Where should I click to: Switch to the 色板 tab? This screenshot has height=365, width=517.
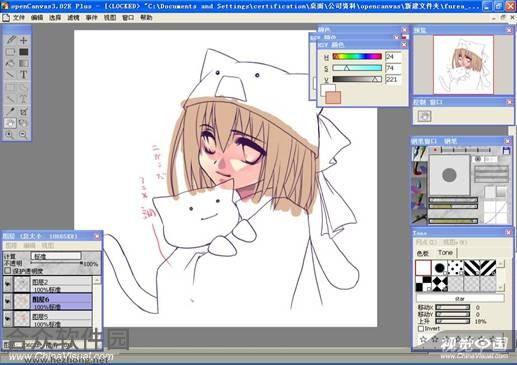point(423,253)
